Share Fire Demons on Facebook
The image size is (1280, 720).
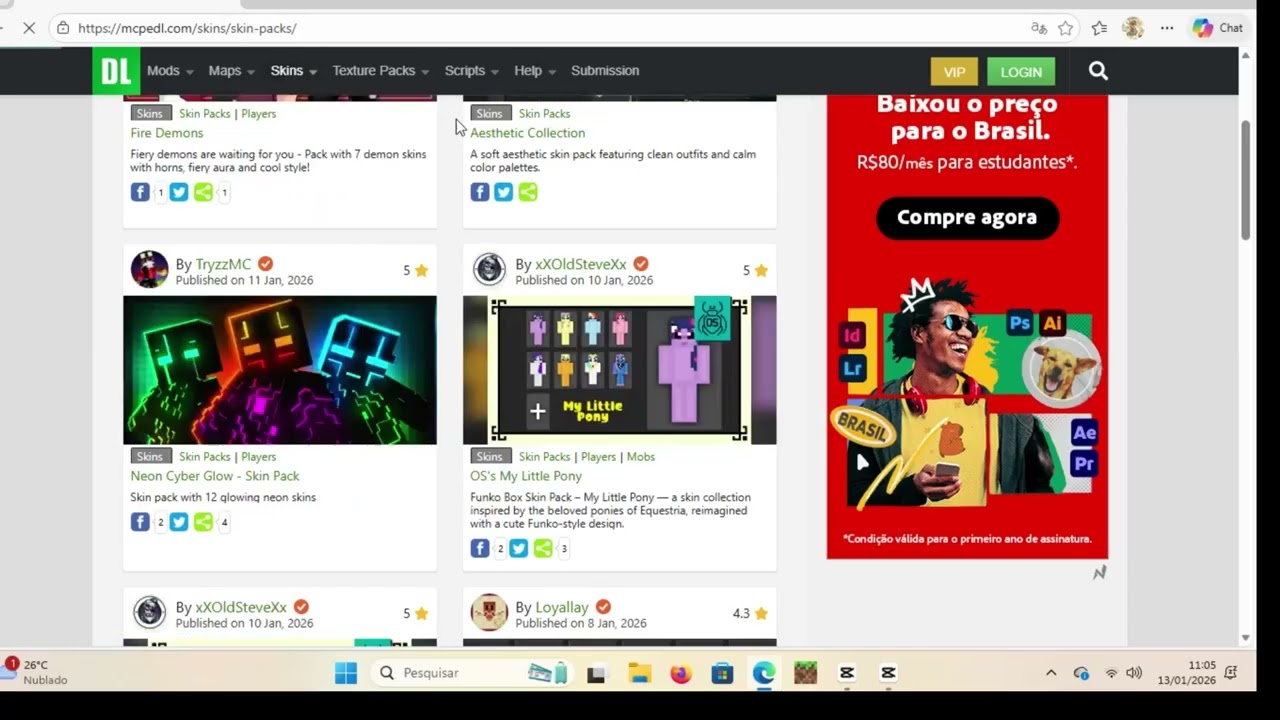tap(140, 192)
